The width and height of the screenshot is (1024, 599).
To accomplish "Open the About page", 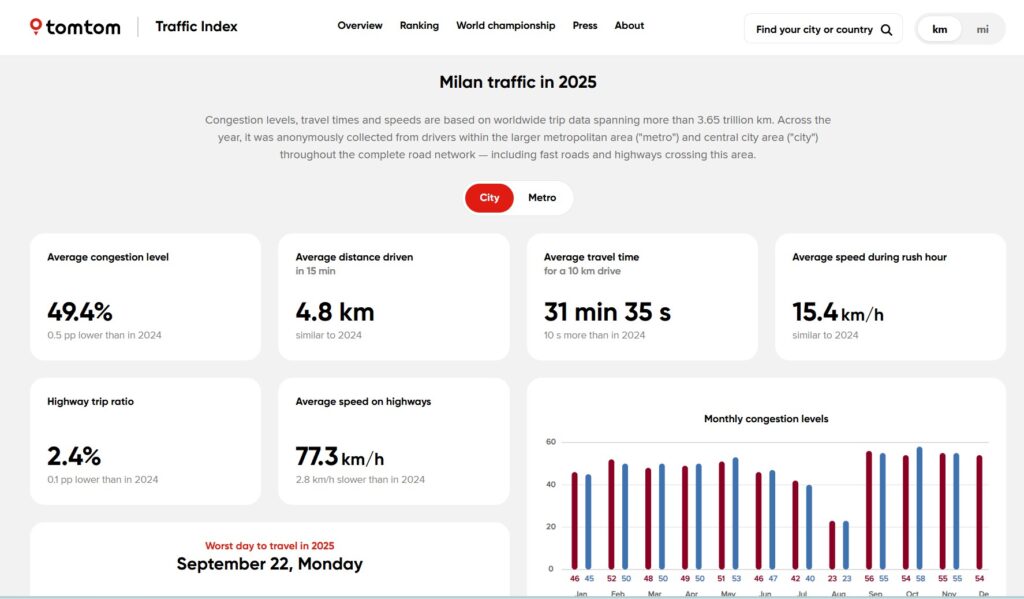I will coord(629,25).
